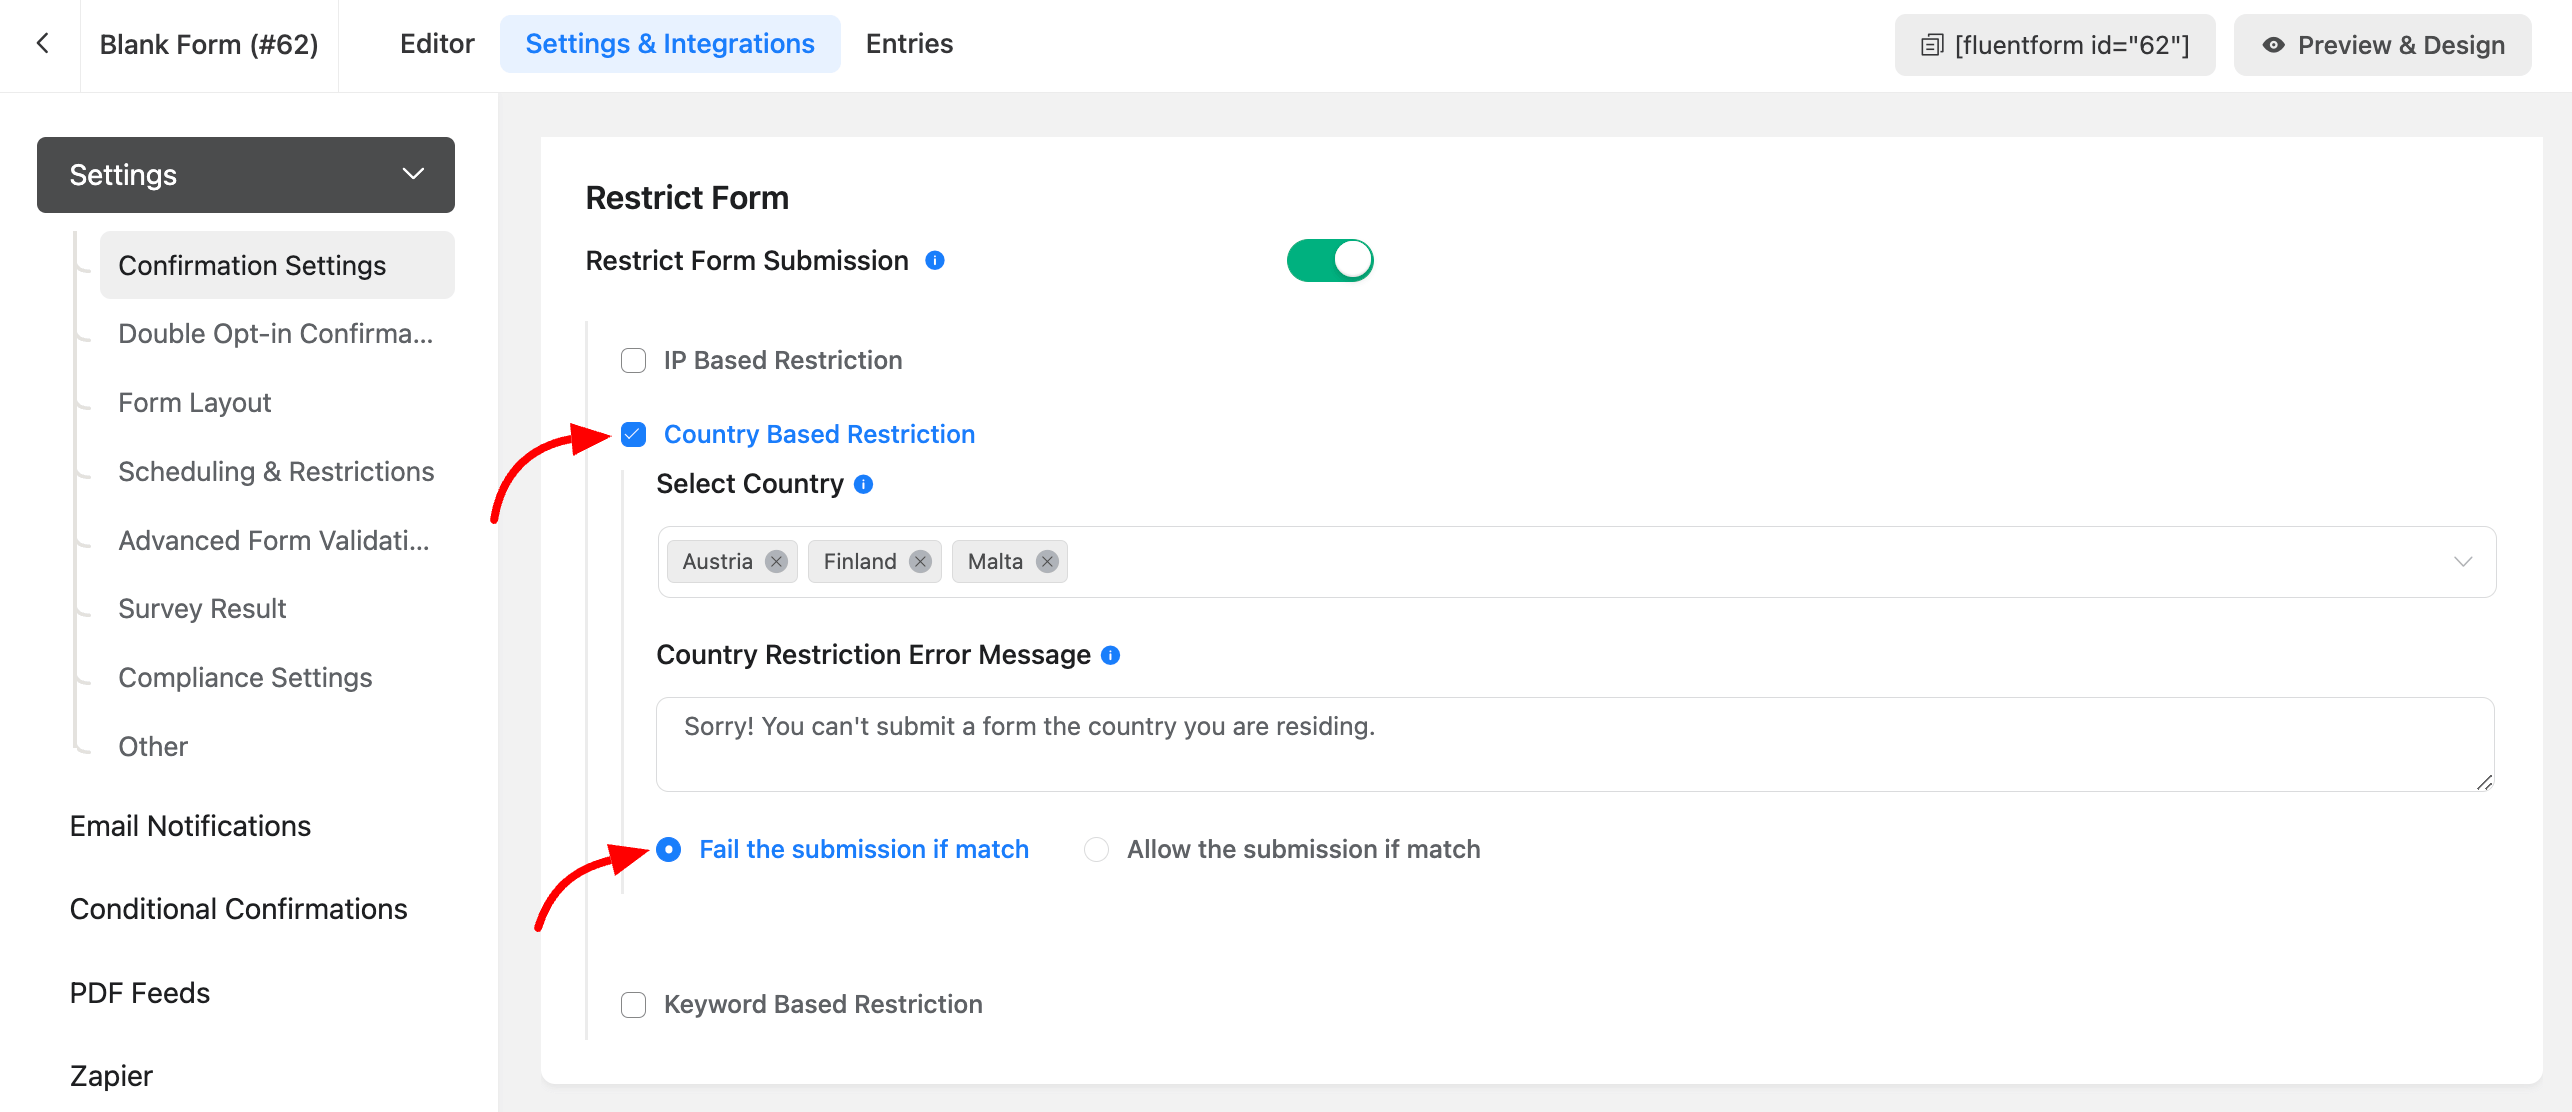Switch to the Editor tab

437,44
